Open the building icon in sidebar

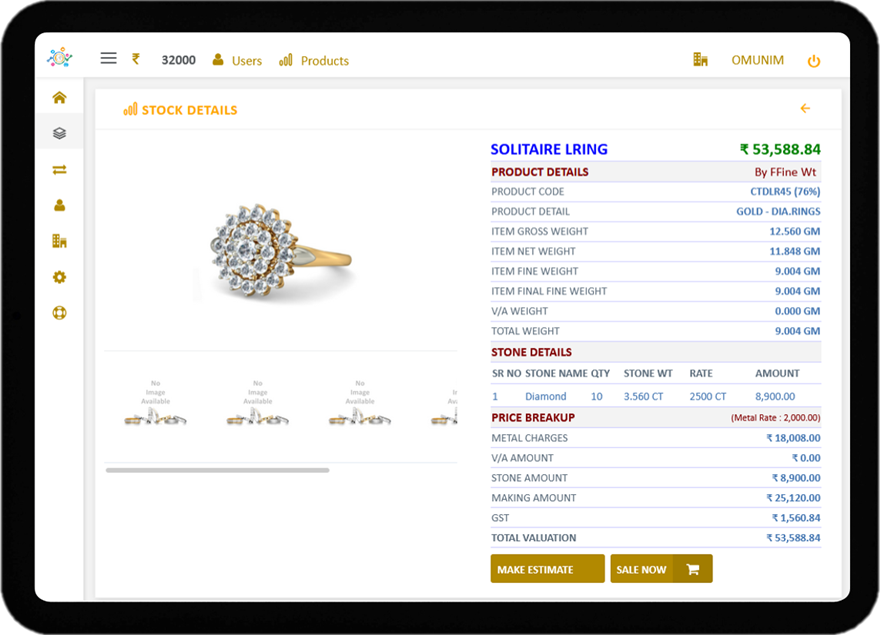click(x=59, y=241)
